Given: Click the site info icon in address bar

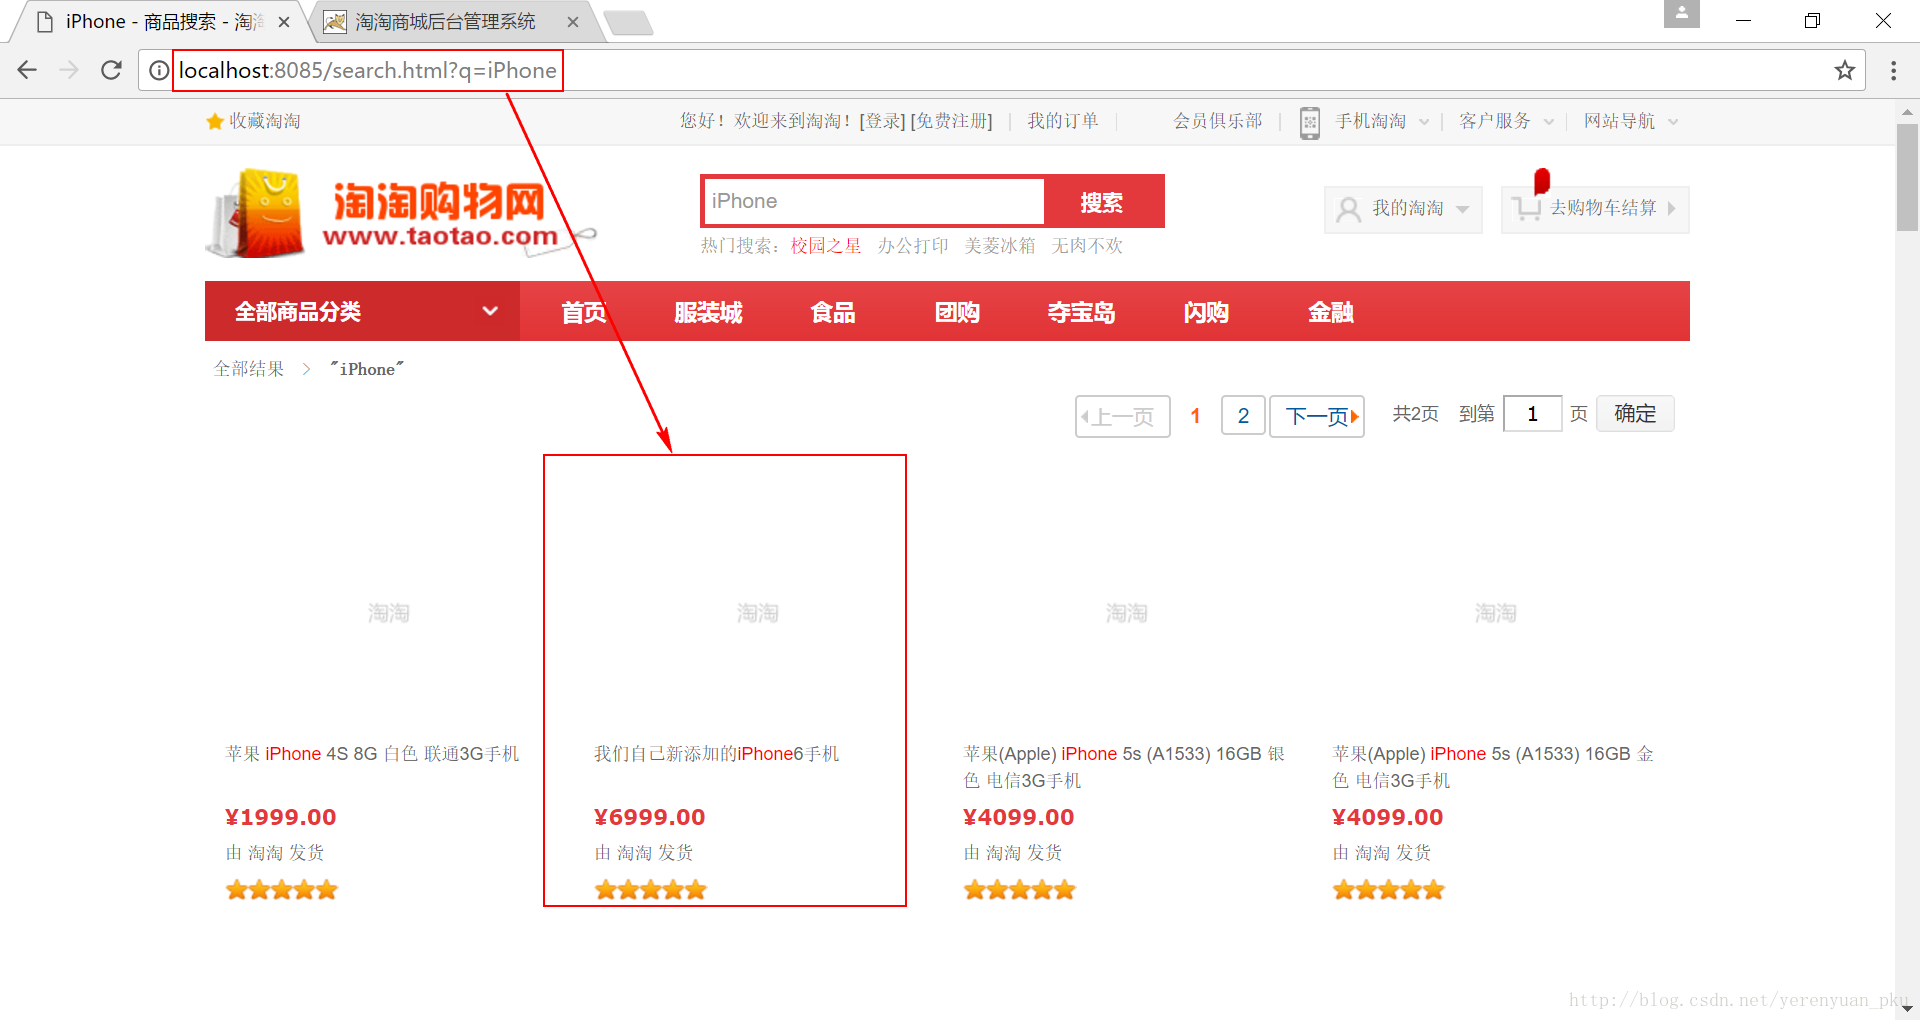Looking at the screenshot, I should click(159, 70).
